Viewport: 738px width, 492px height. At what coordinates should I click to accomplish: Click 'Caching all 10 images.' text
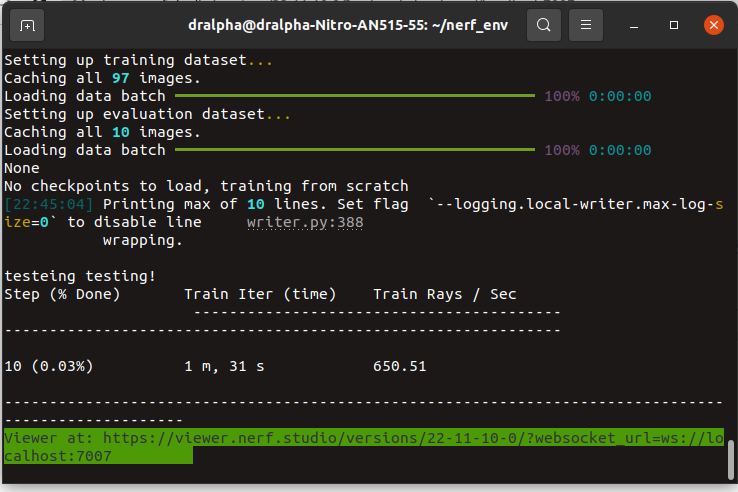(102, 132)
